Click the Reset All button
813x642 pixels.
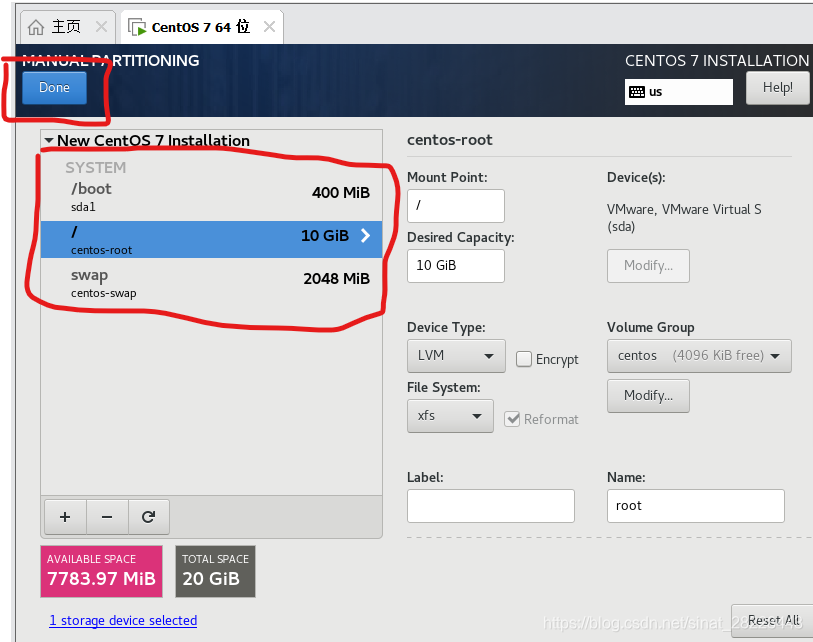[773, 620]
